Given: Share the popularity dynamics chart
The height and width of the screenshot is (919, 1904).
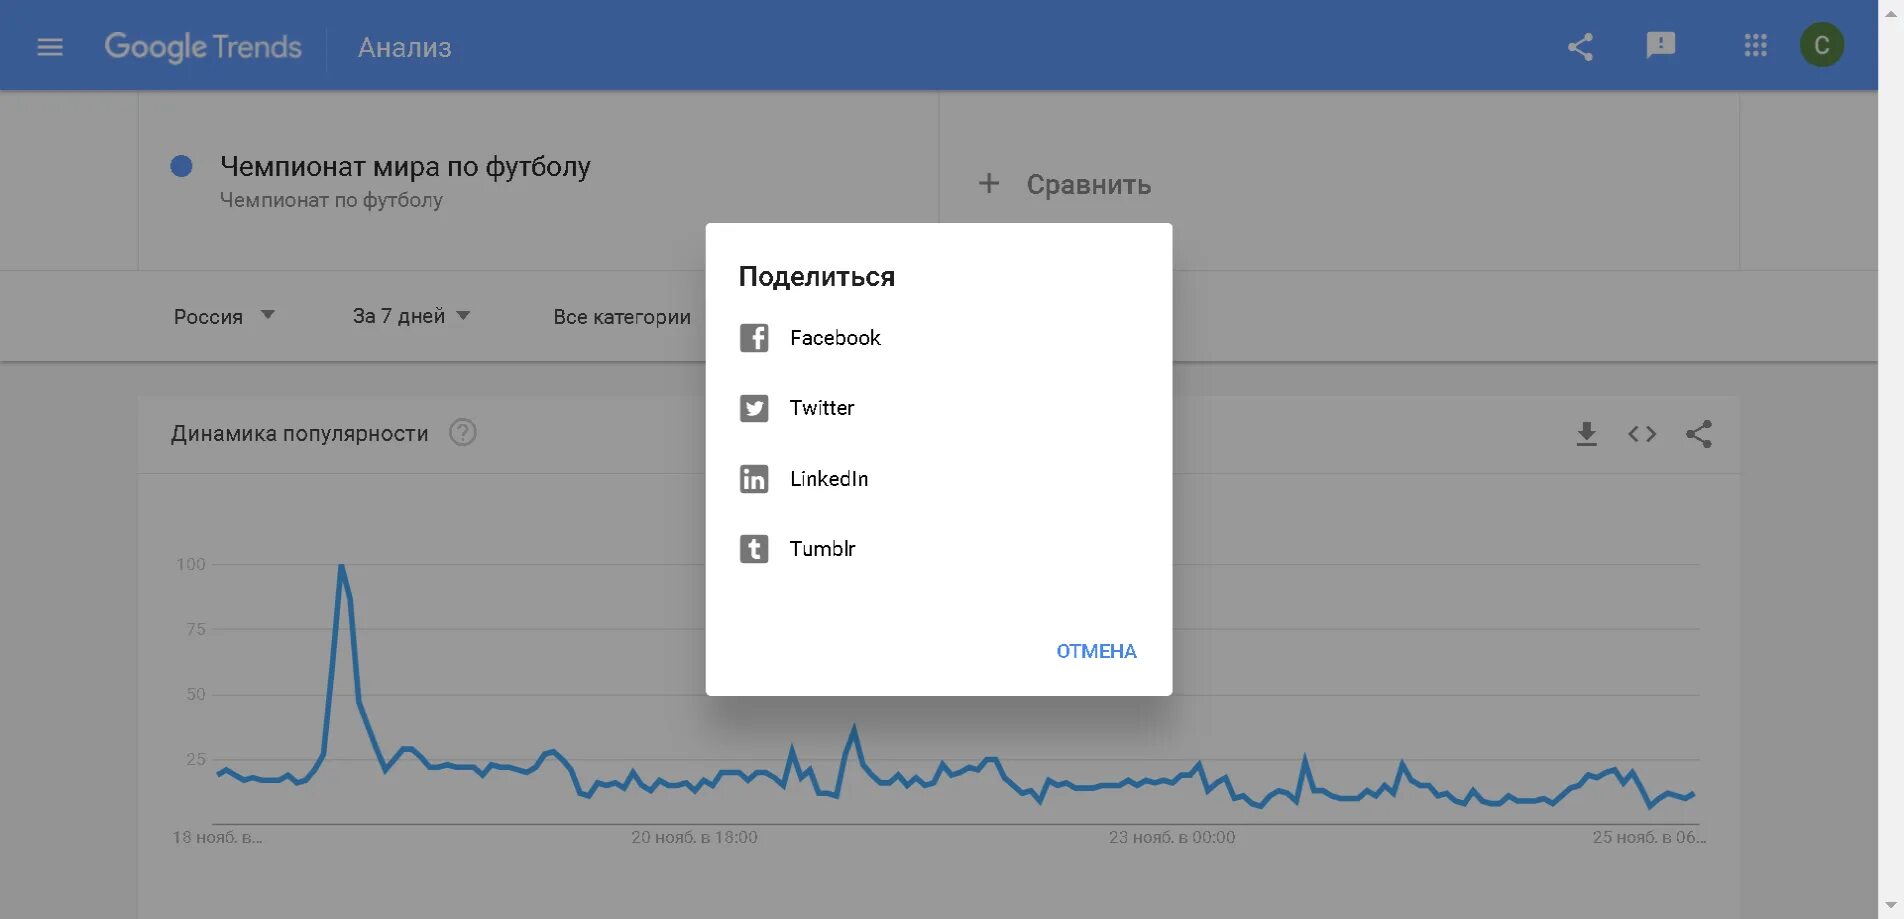Looking at the screenshot, I should [x=1698, y=434].
